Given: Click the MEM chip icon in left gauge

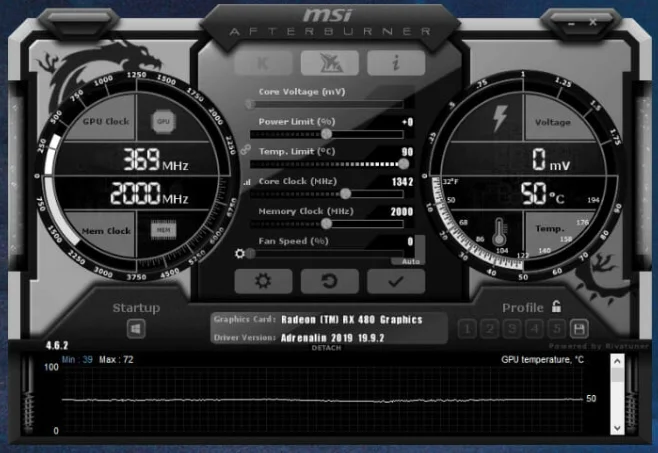Looking at the screenshot, I should click(163, 230).
